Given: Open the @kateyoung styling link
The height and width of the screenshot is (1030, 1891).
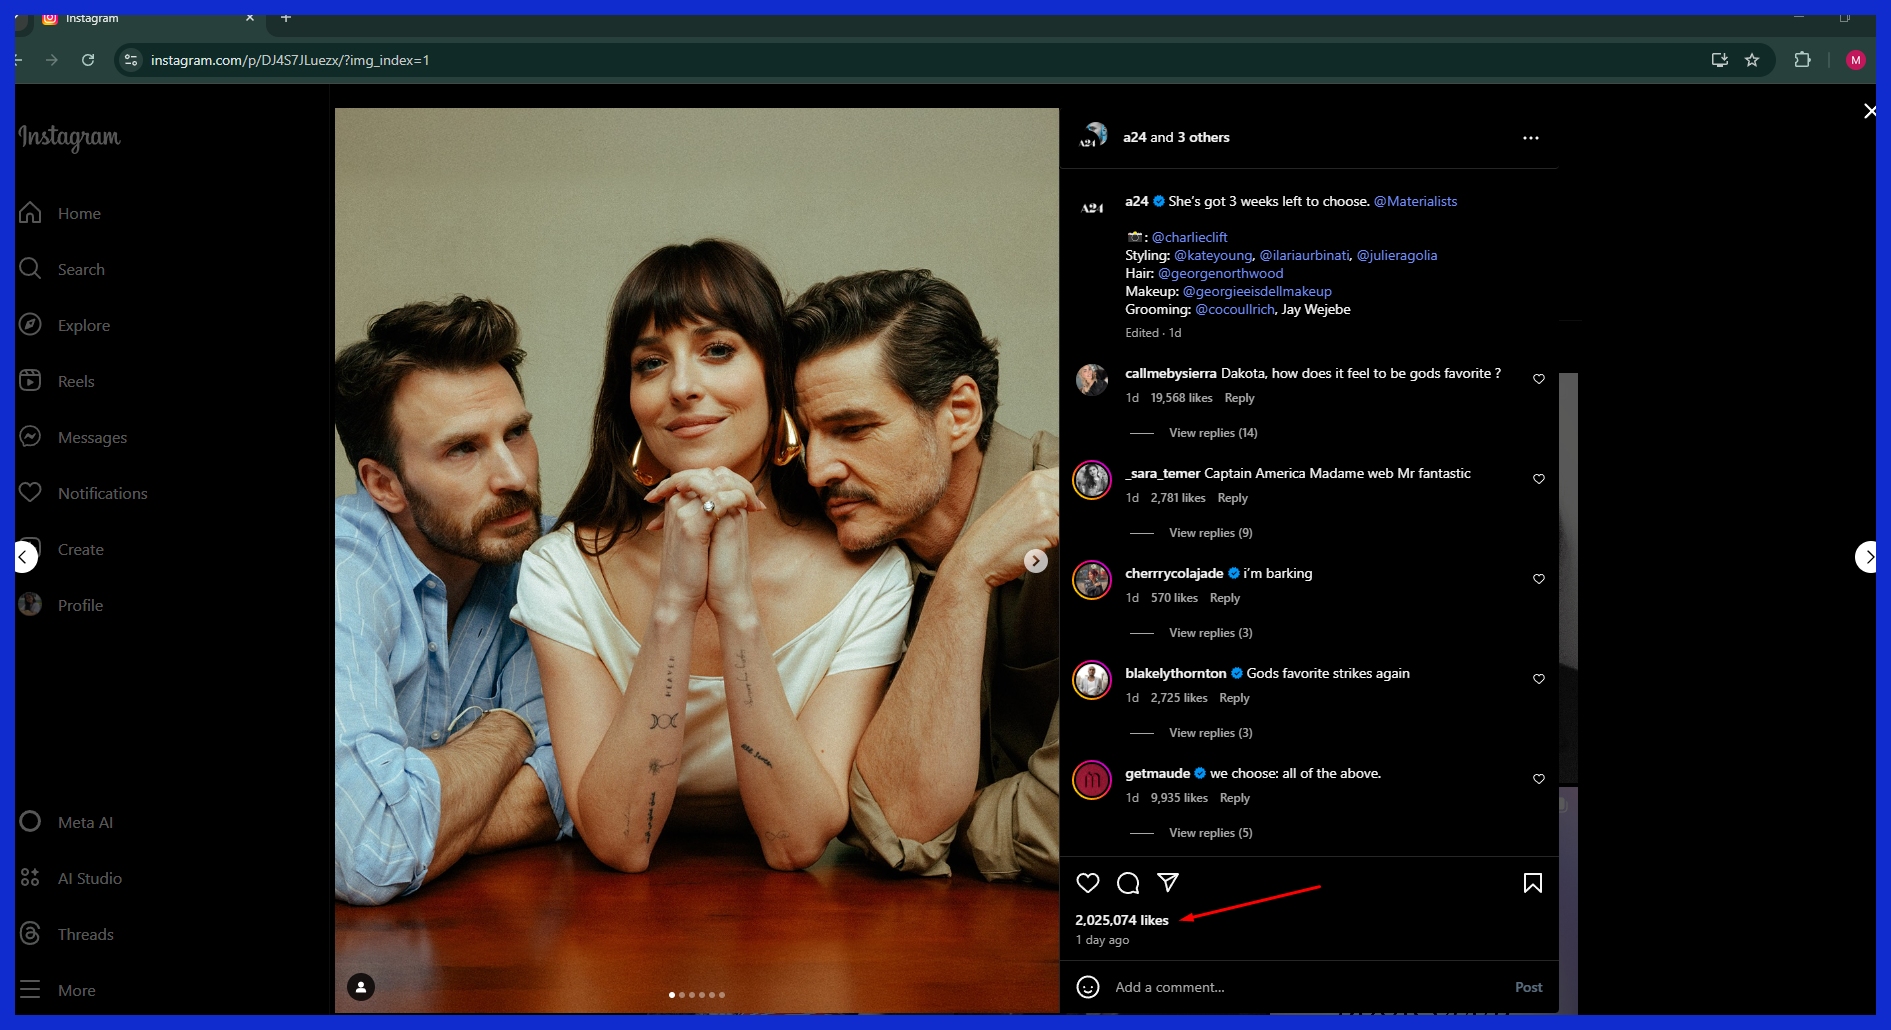Looking at the screenshot, I should [x=1212, y=255].
